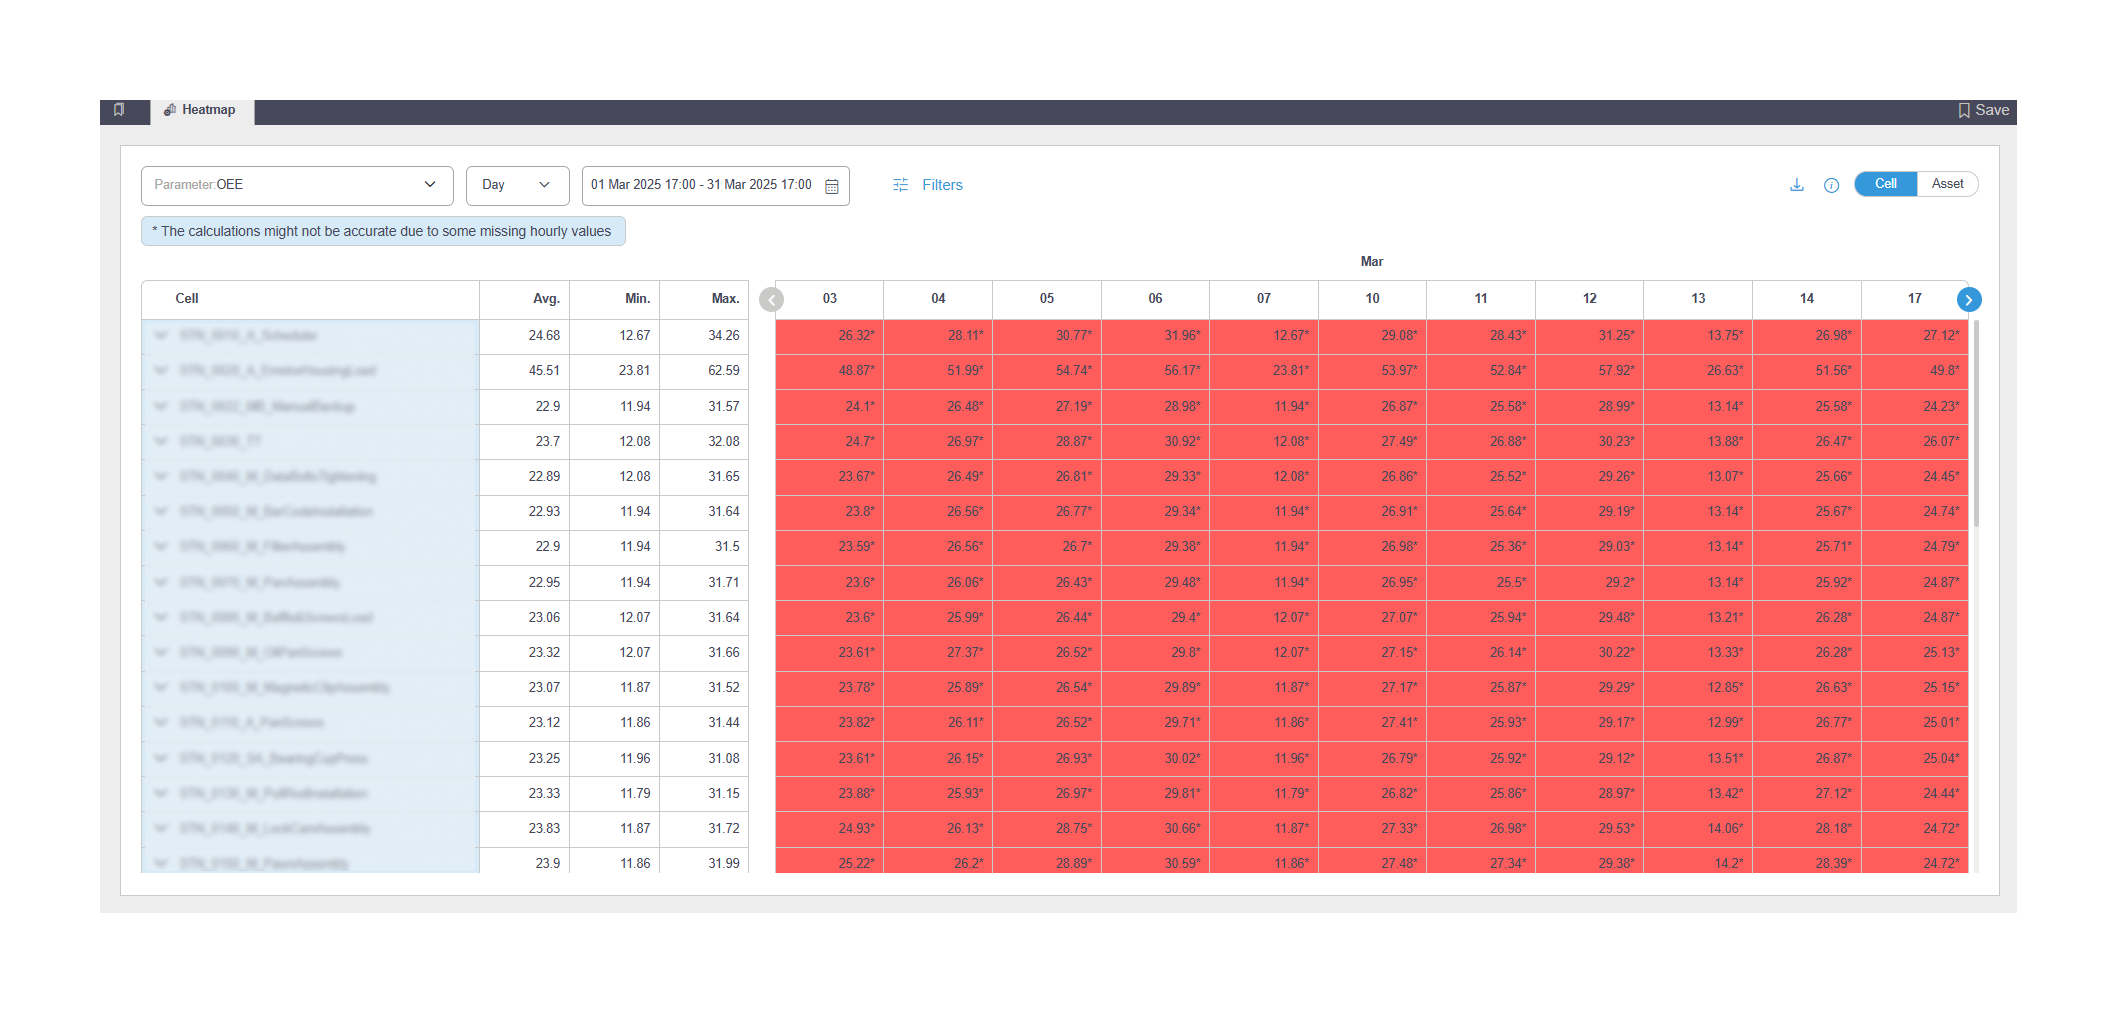
Task: Click the download icon
Action: [1796, 185]
